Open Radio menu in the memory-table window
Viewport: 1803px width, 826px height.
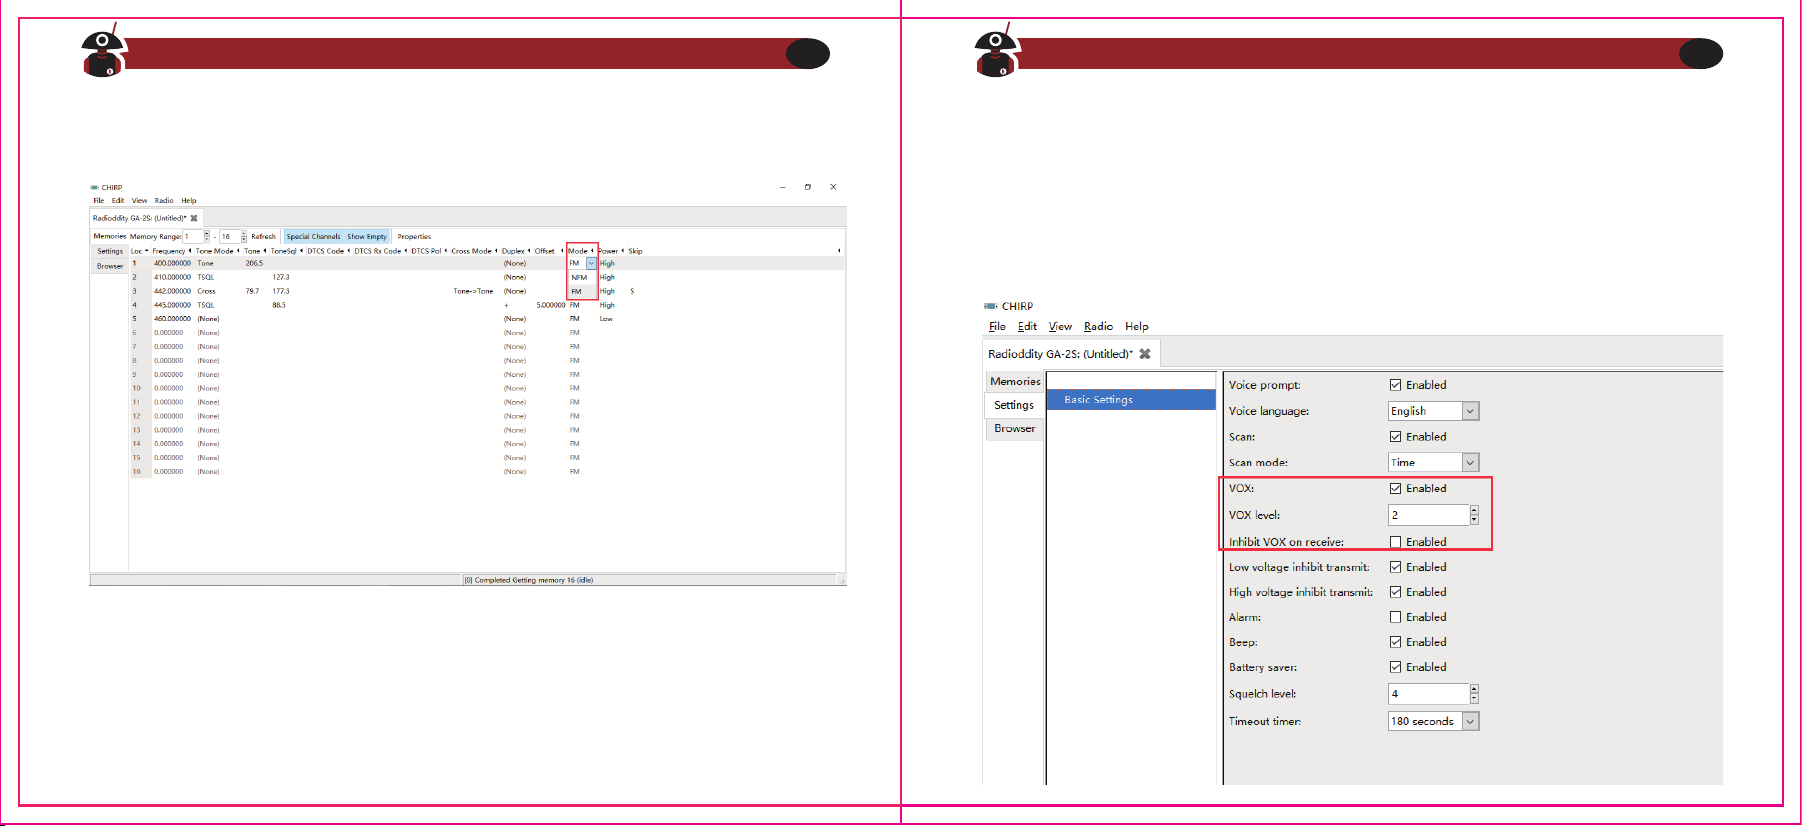(164, 201)
